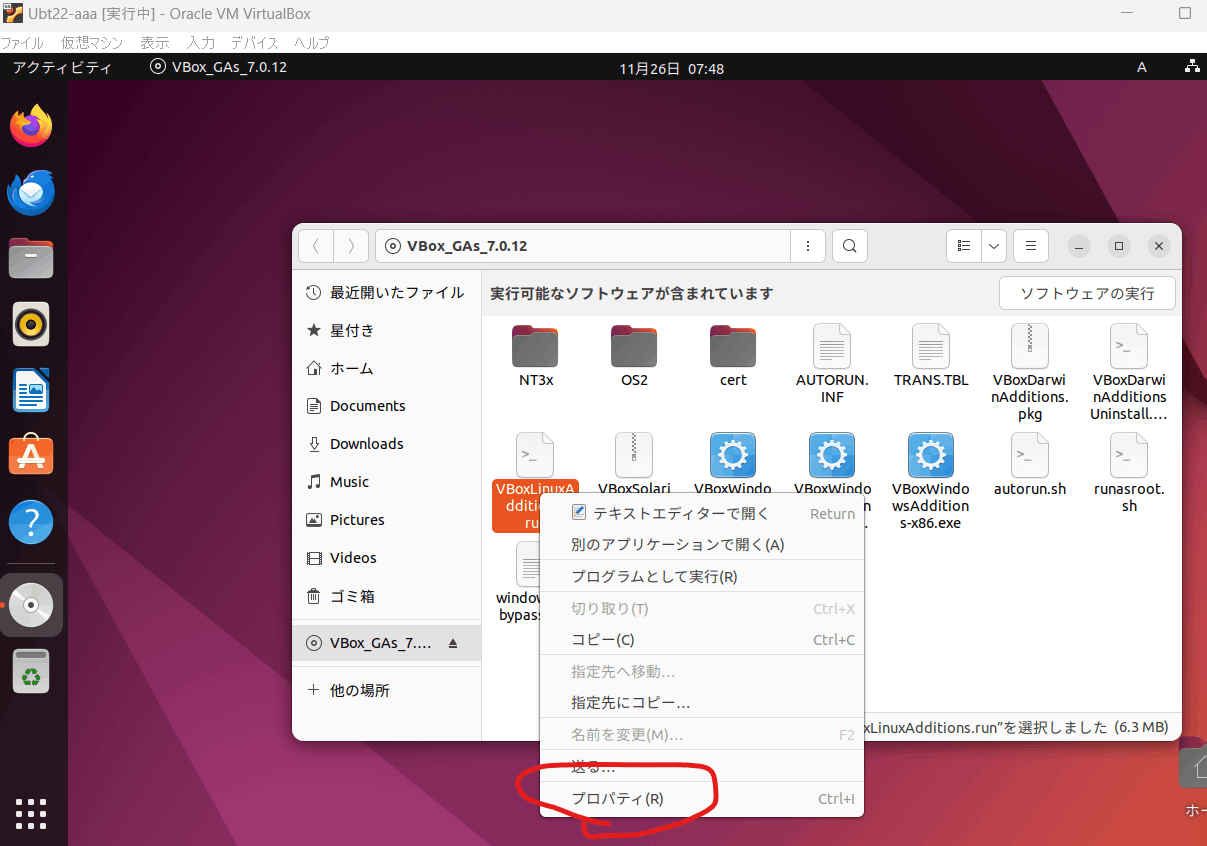
Task: Go back with the left arrow button
Action: coord(316,246)
